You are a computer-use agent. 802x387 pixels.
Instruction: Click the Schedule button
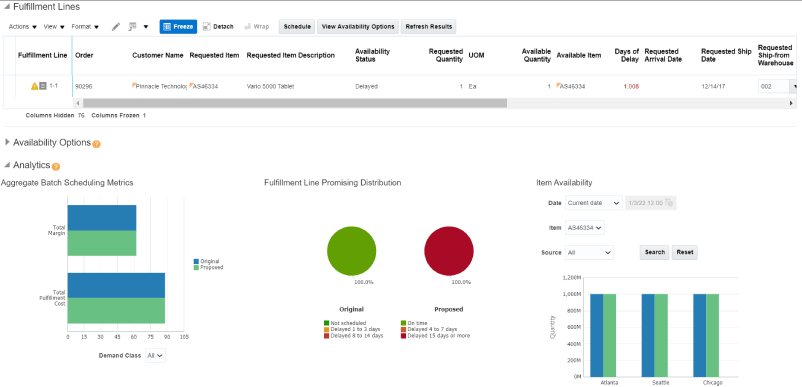pyautogui.click(x=297, y=27)
